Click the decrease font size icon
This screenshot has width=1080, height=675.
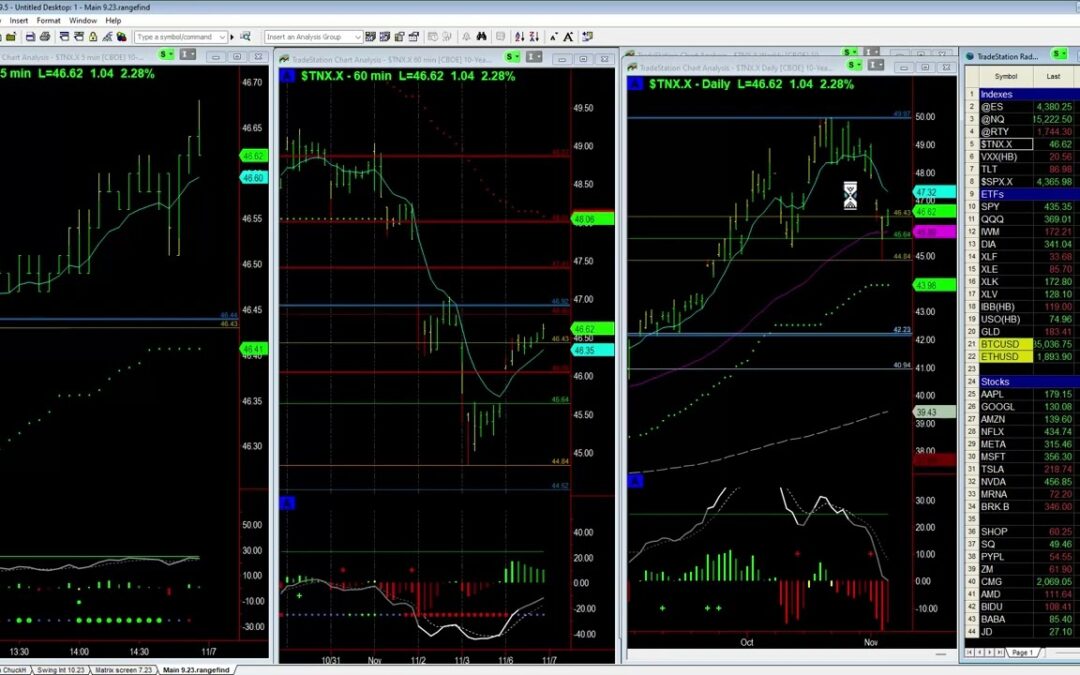pyautogui.click(x=553, y=37)
